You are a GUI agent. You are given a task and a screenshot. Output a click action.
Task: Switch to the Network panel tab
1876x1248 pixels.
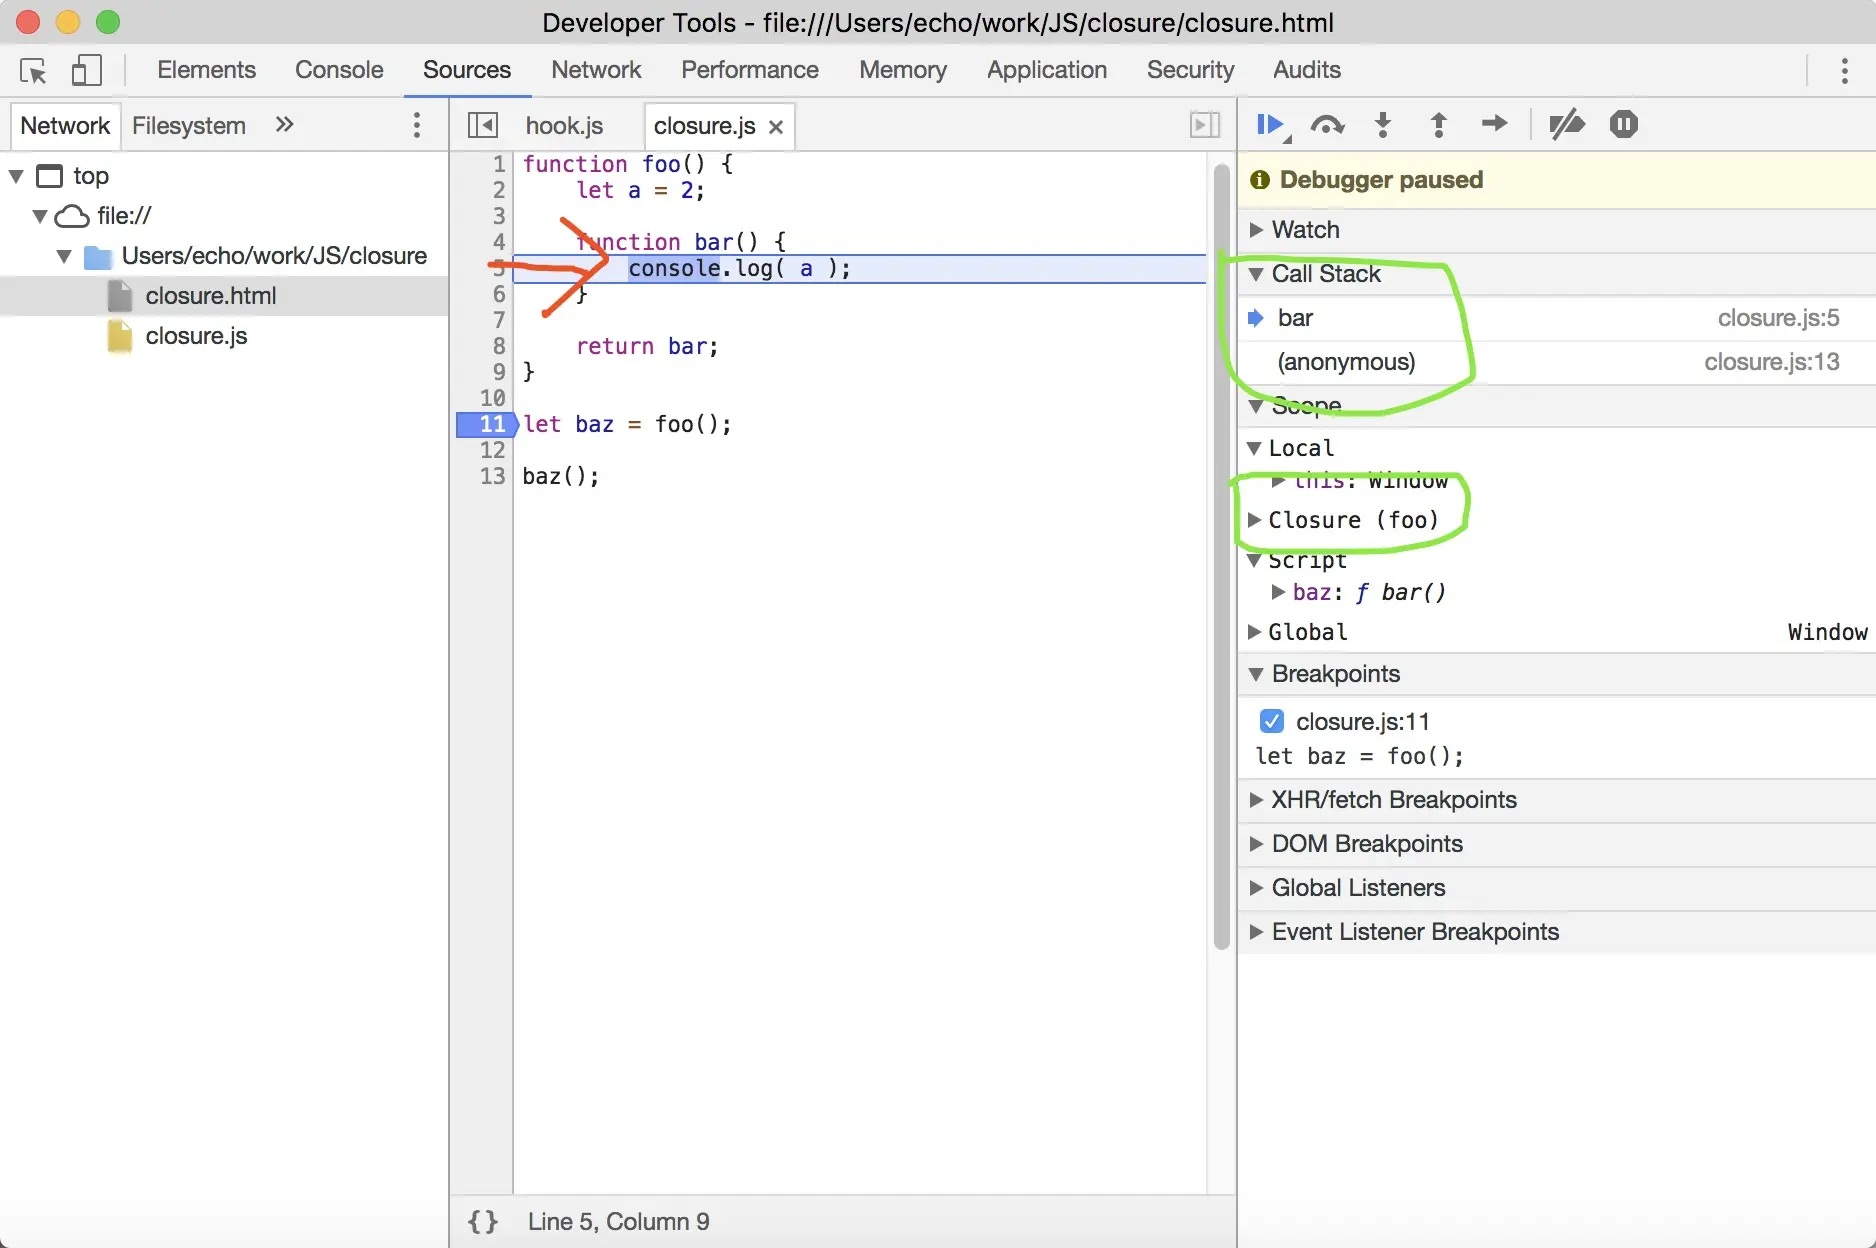click(596, 70)
